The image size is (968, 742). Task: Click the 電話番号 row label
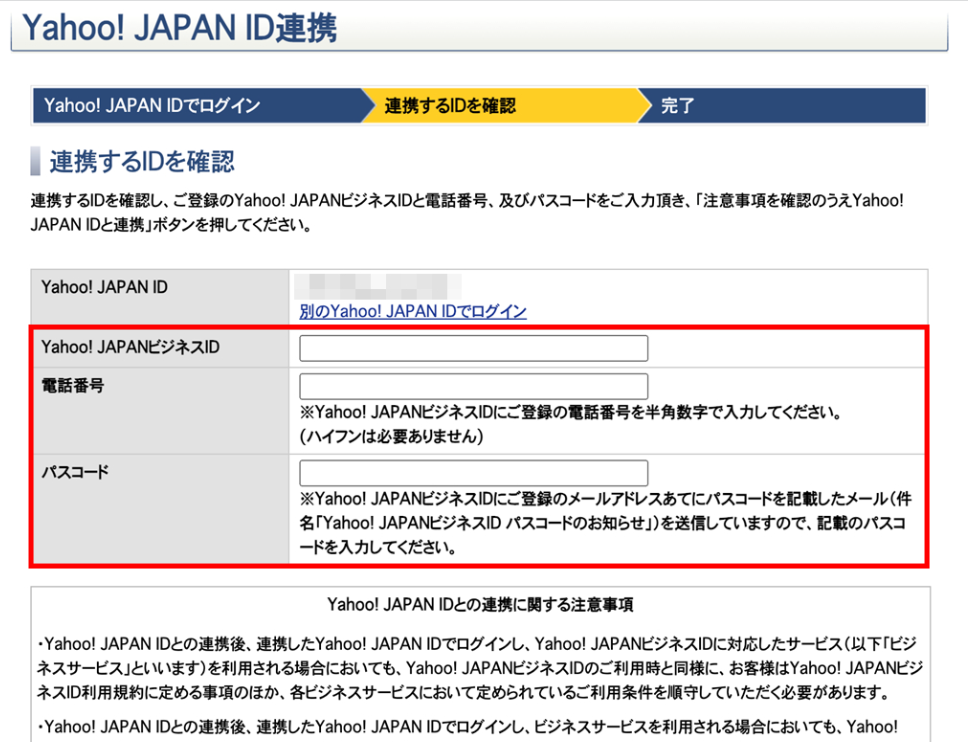[73, 386]
